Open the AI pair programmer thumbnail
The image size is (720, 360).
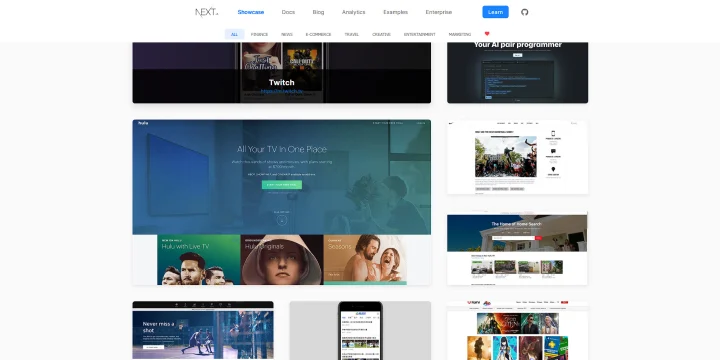click(x=518, y=73)
